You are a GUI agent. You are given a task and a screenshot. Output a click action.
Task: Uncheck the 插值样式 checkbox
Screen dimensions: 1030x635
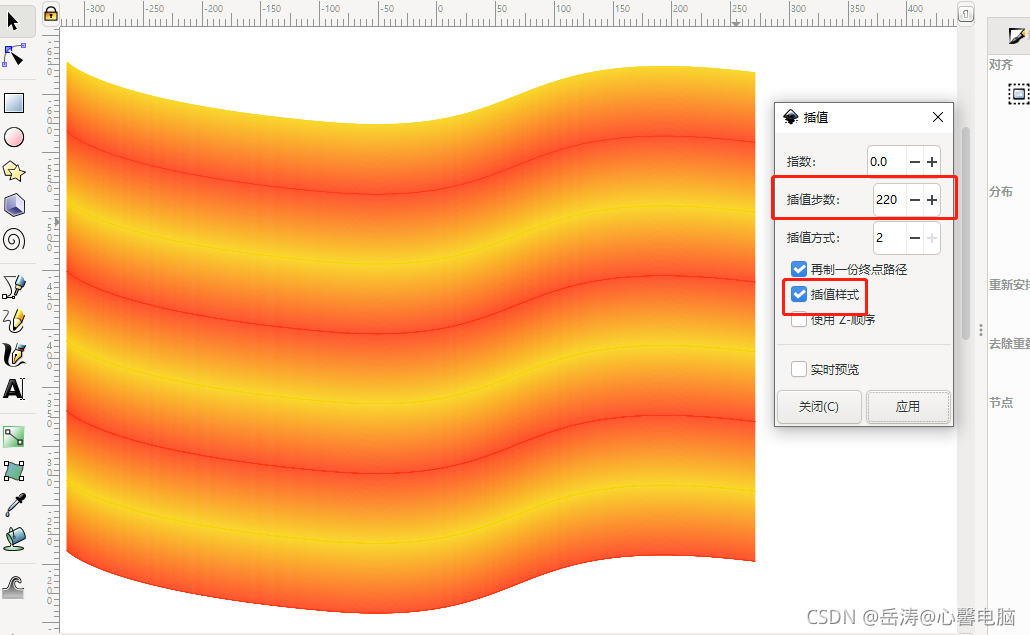tap(799, 294)
